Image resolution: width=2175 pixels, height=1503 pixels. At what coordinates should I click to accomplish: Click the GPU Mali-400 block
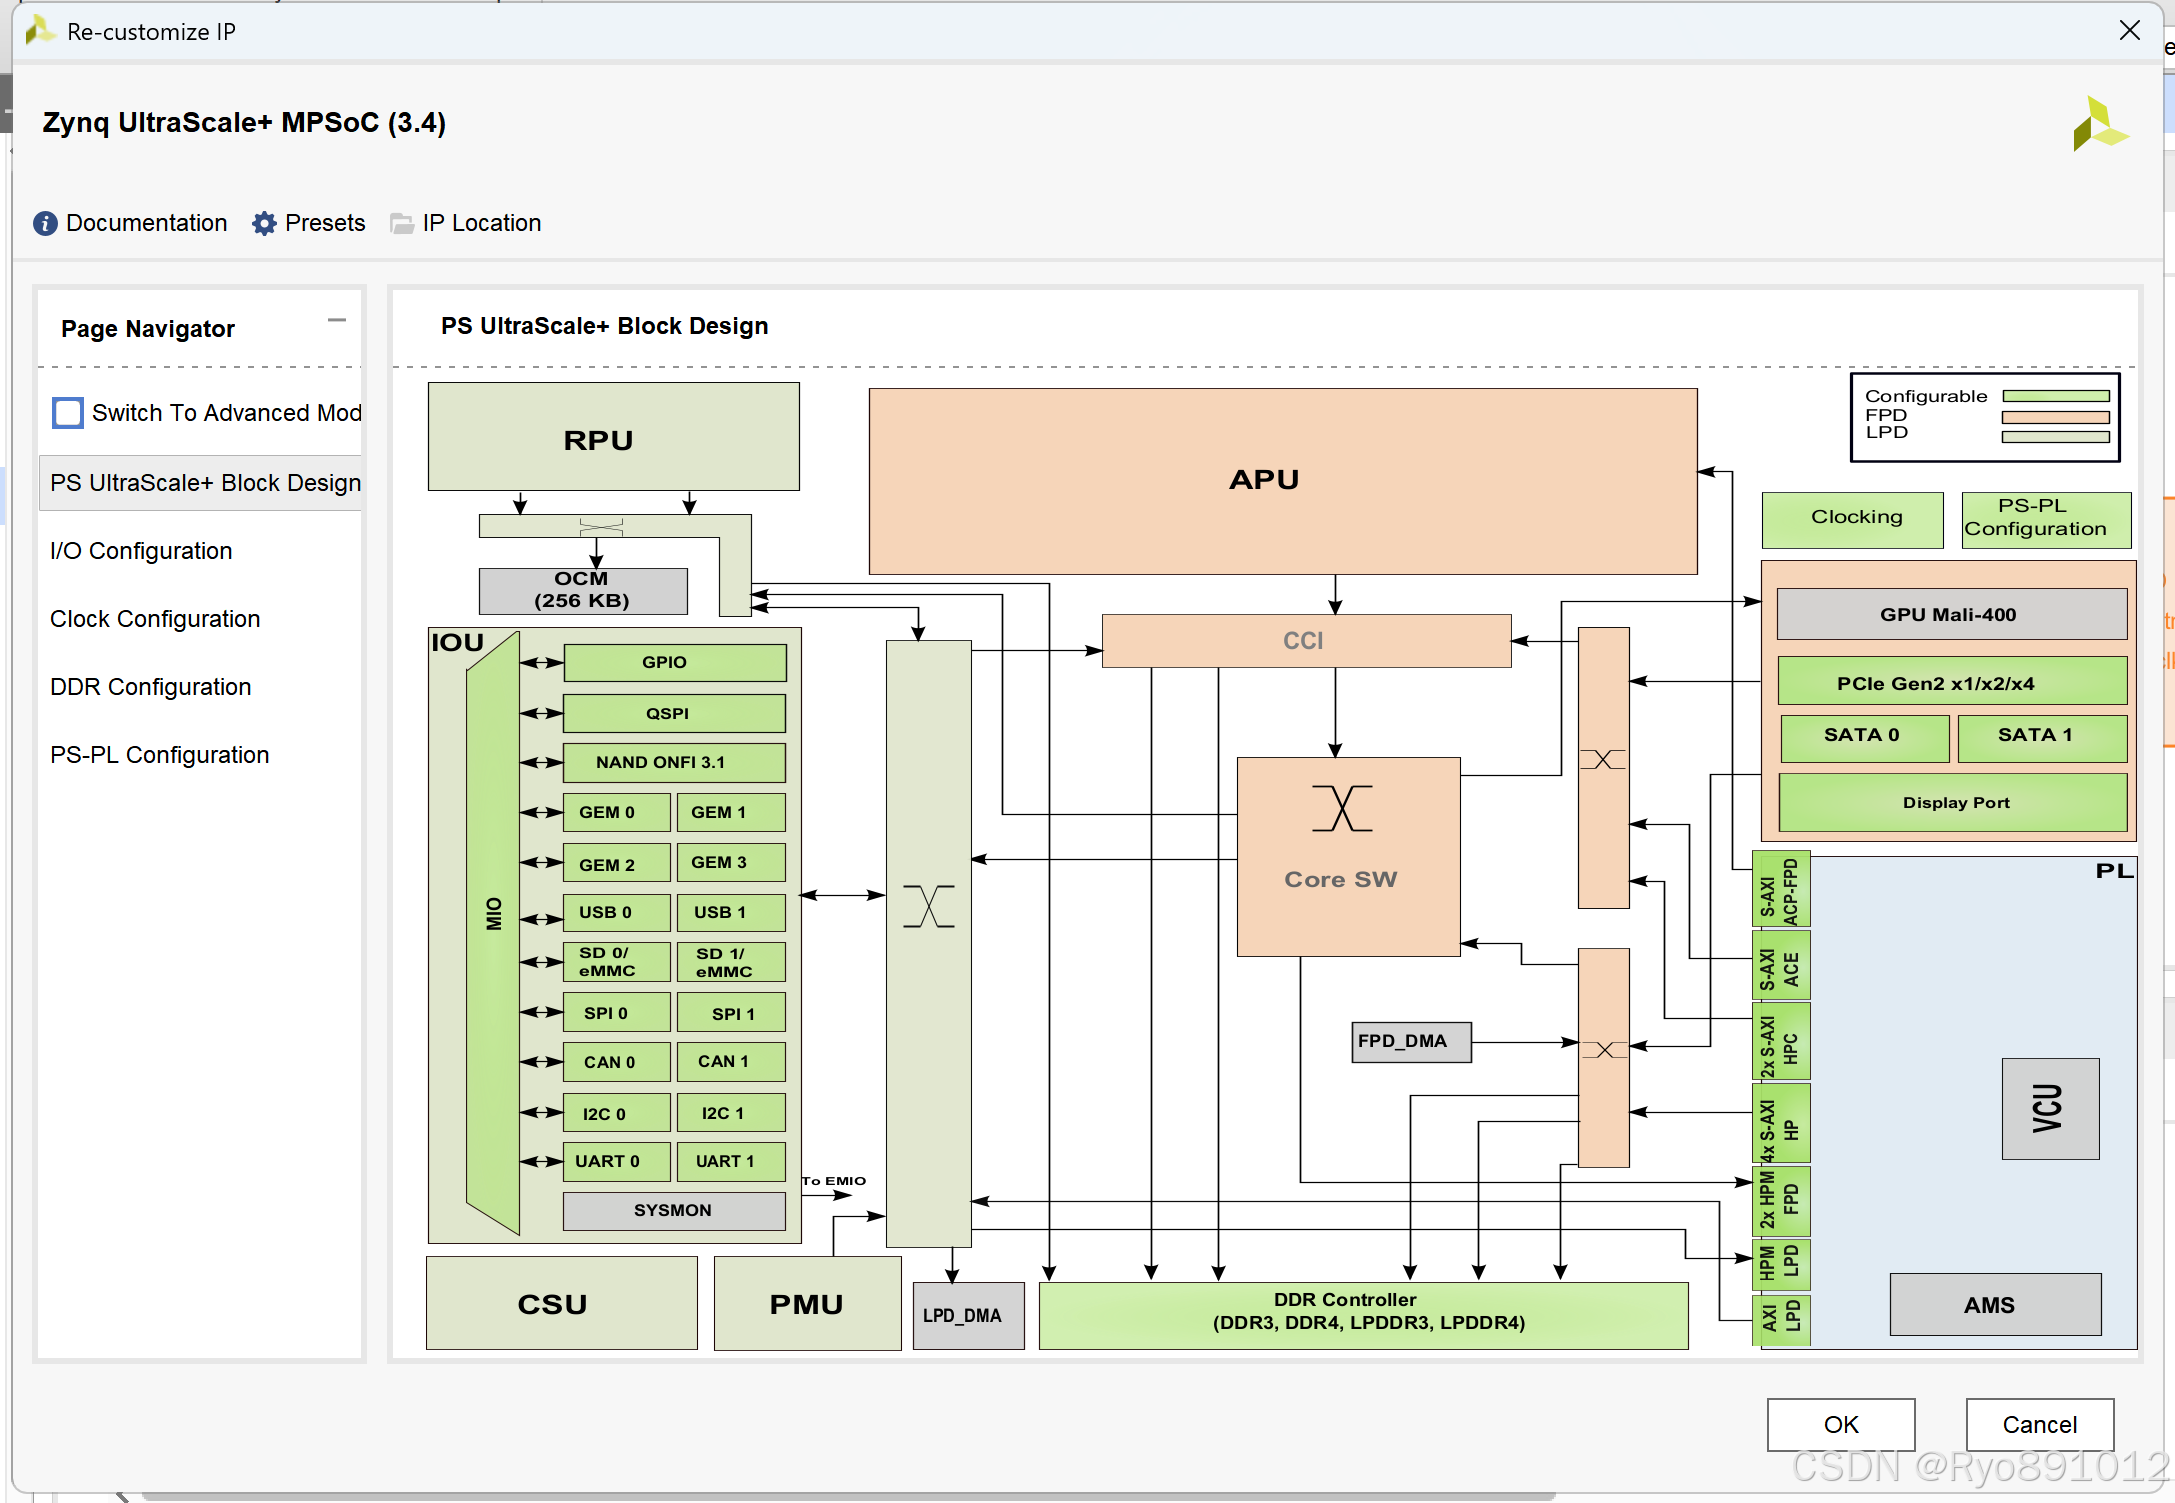pos(1951,614)
